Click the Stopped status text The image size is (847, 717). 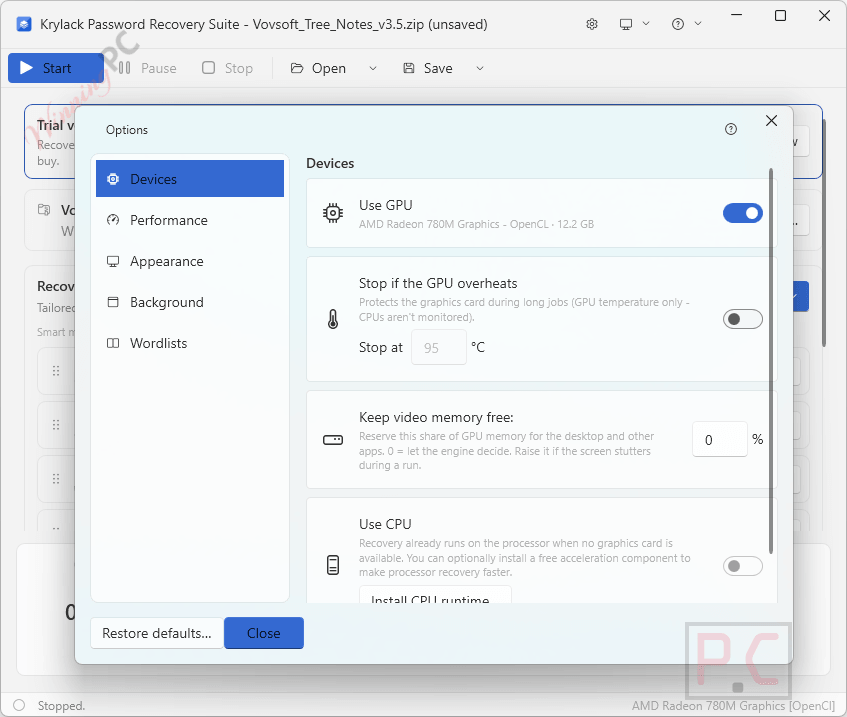click(x=61, y=706)
